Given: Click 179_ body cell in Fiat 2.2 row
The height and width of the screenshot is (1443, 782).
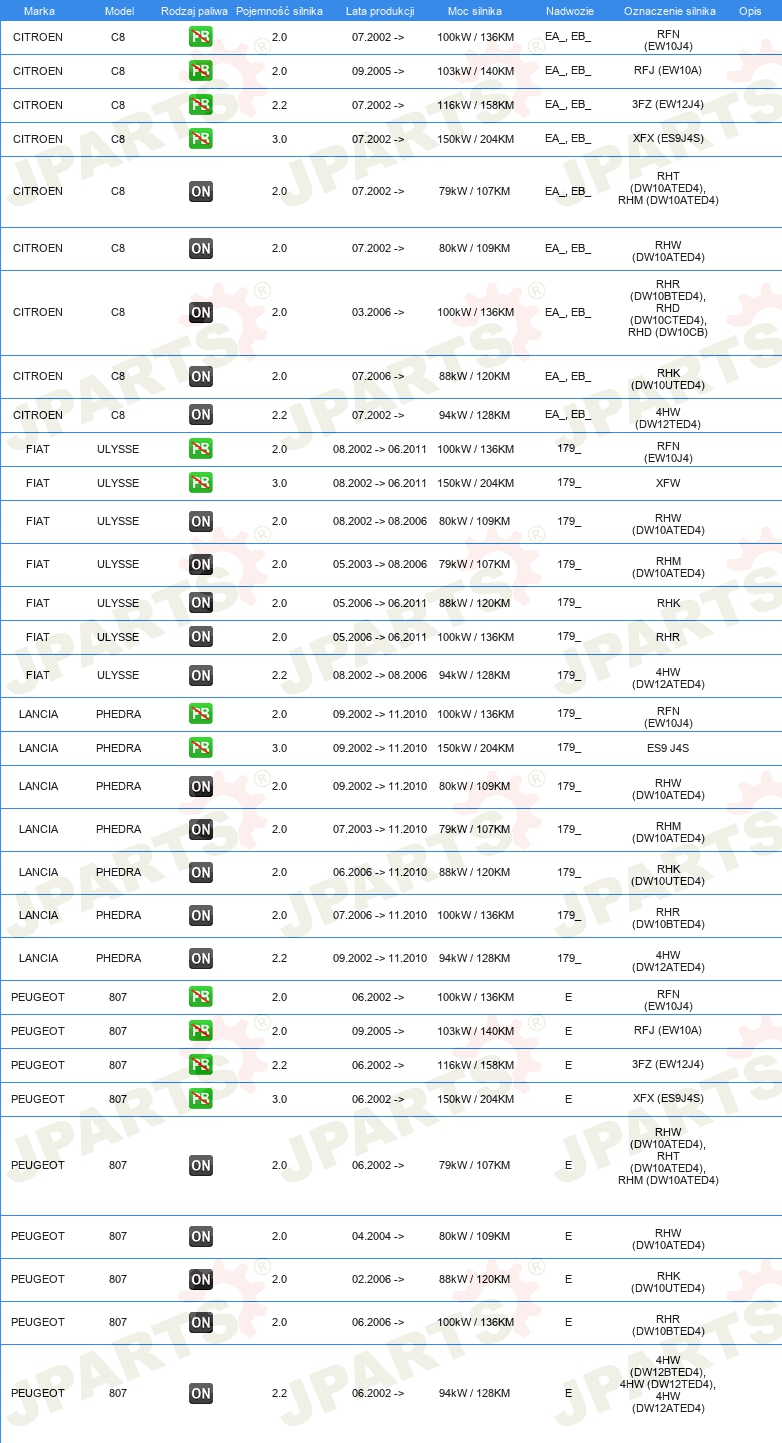Looking at the screenshot, I should coord(569,675).
